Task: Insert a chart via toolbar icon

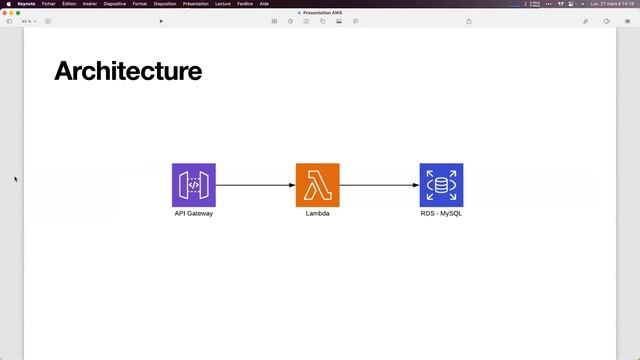Action: [x=290, y=21]
